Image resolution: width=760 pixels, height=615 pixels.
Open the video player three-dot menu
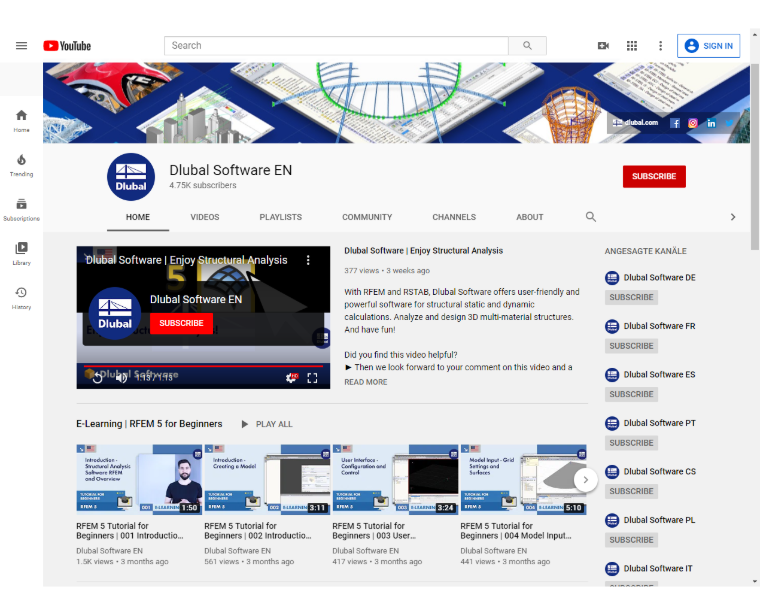coord(308,260)
